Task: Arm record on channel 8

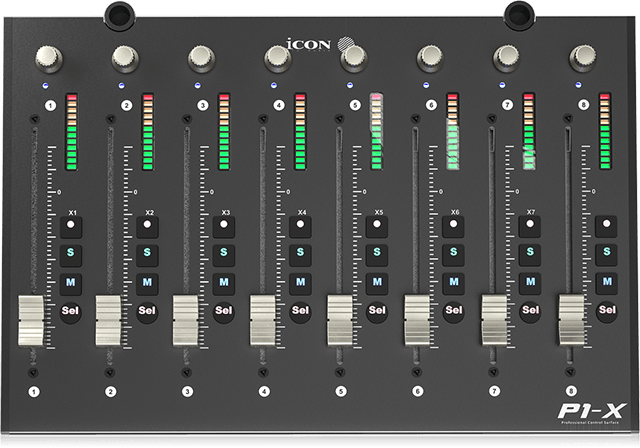Action: point(606,226)
